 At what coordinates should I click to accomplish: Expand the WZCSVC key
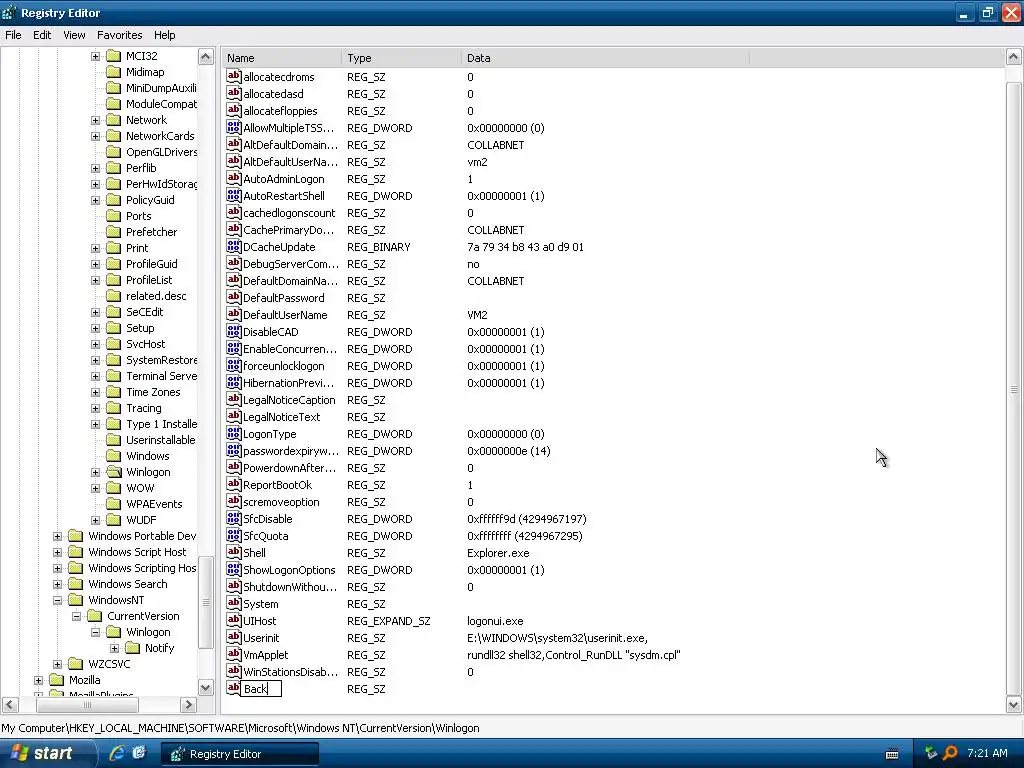point(57,664)
